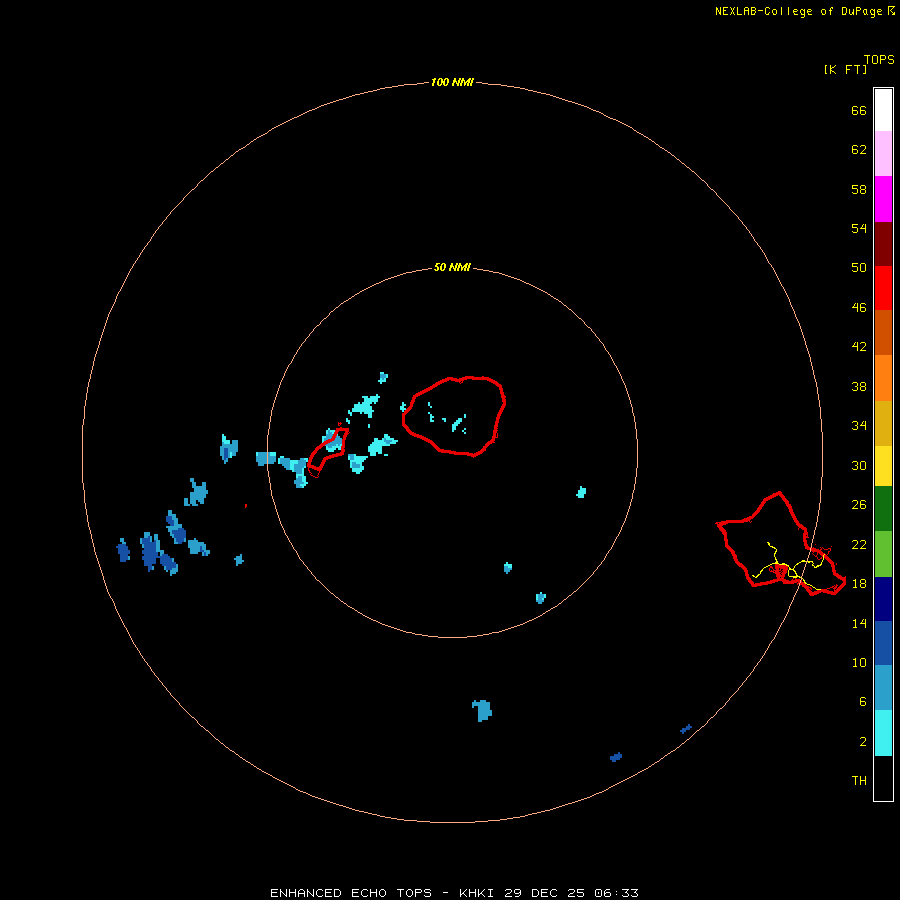Select the dark green 26 kft legend swatch
900x900 pixels.
[x=883, y=509]
